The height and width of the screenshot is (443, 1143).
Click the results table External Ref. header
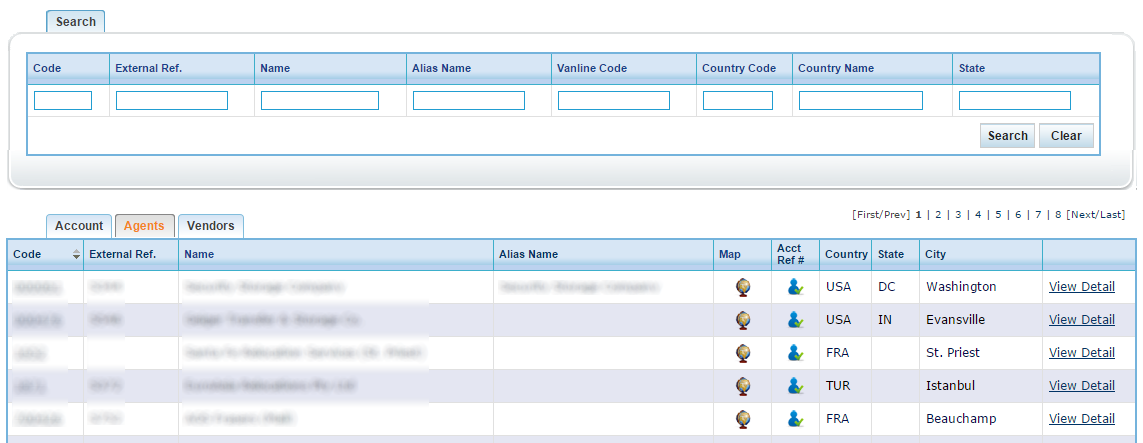point(130,254)
